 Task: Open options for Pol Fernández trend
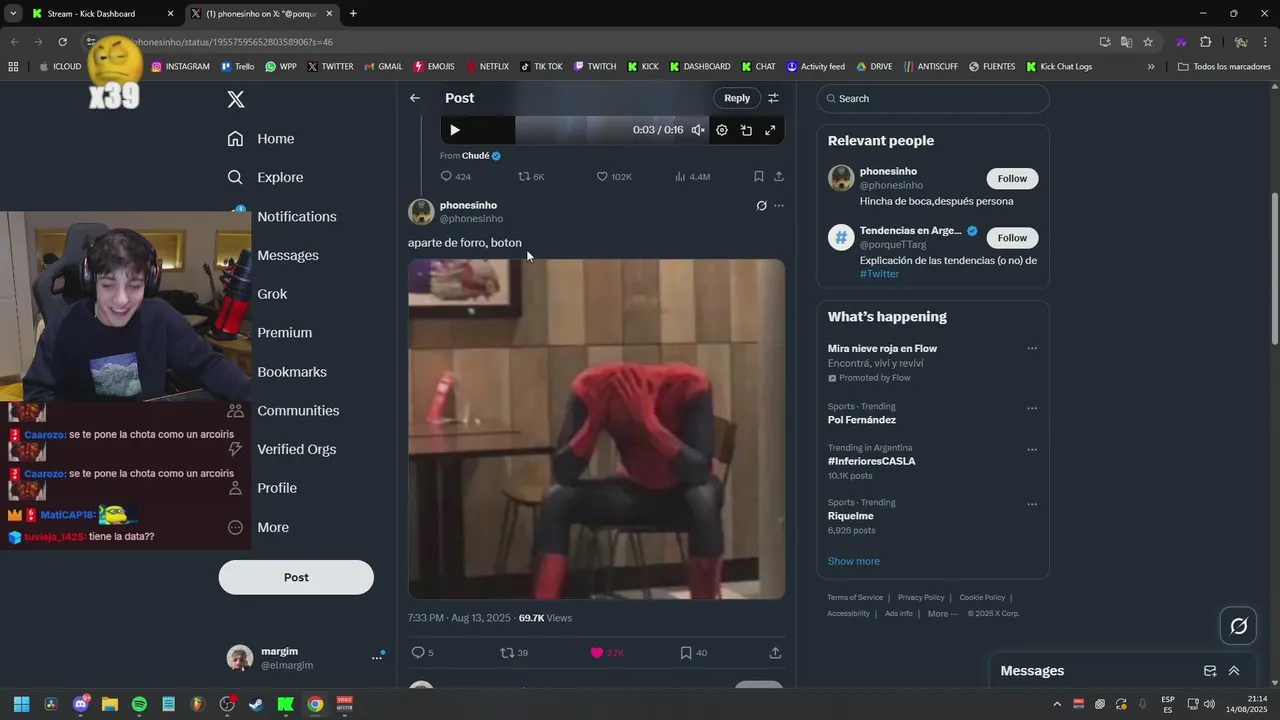tap(1032, 408)
